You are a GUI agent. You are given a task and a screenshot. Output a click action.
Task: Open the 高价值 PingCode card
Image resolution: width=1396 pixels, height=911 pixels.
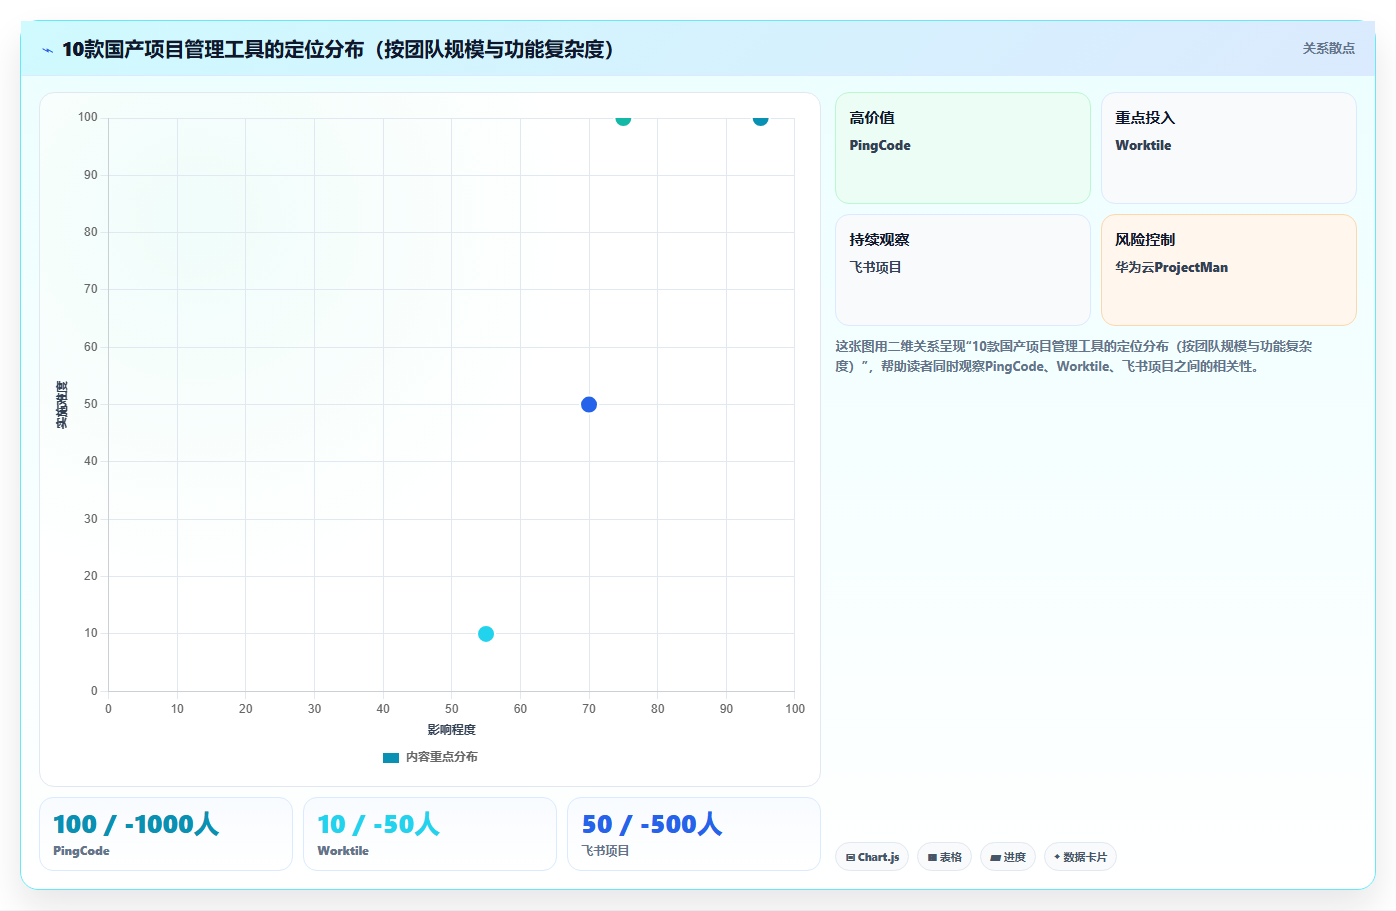coord(963,148)
